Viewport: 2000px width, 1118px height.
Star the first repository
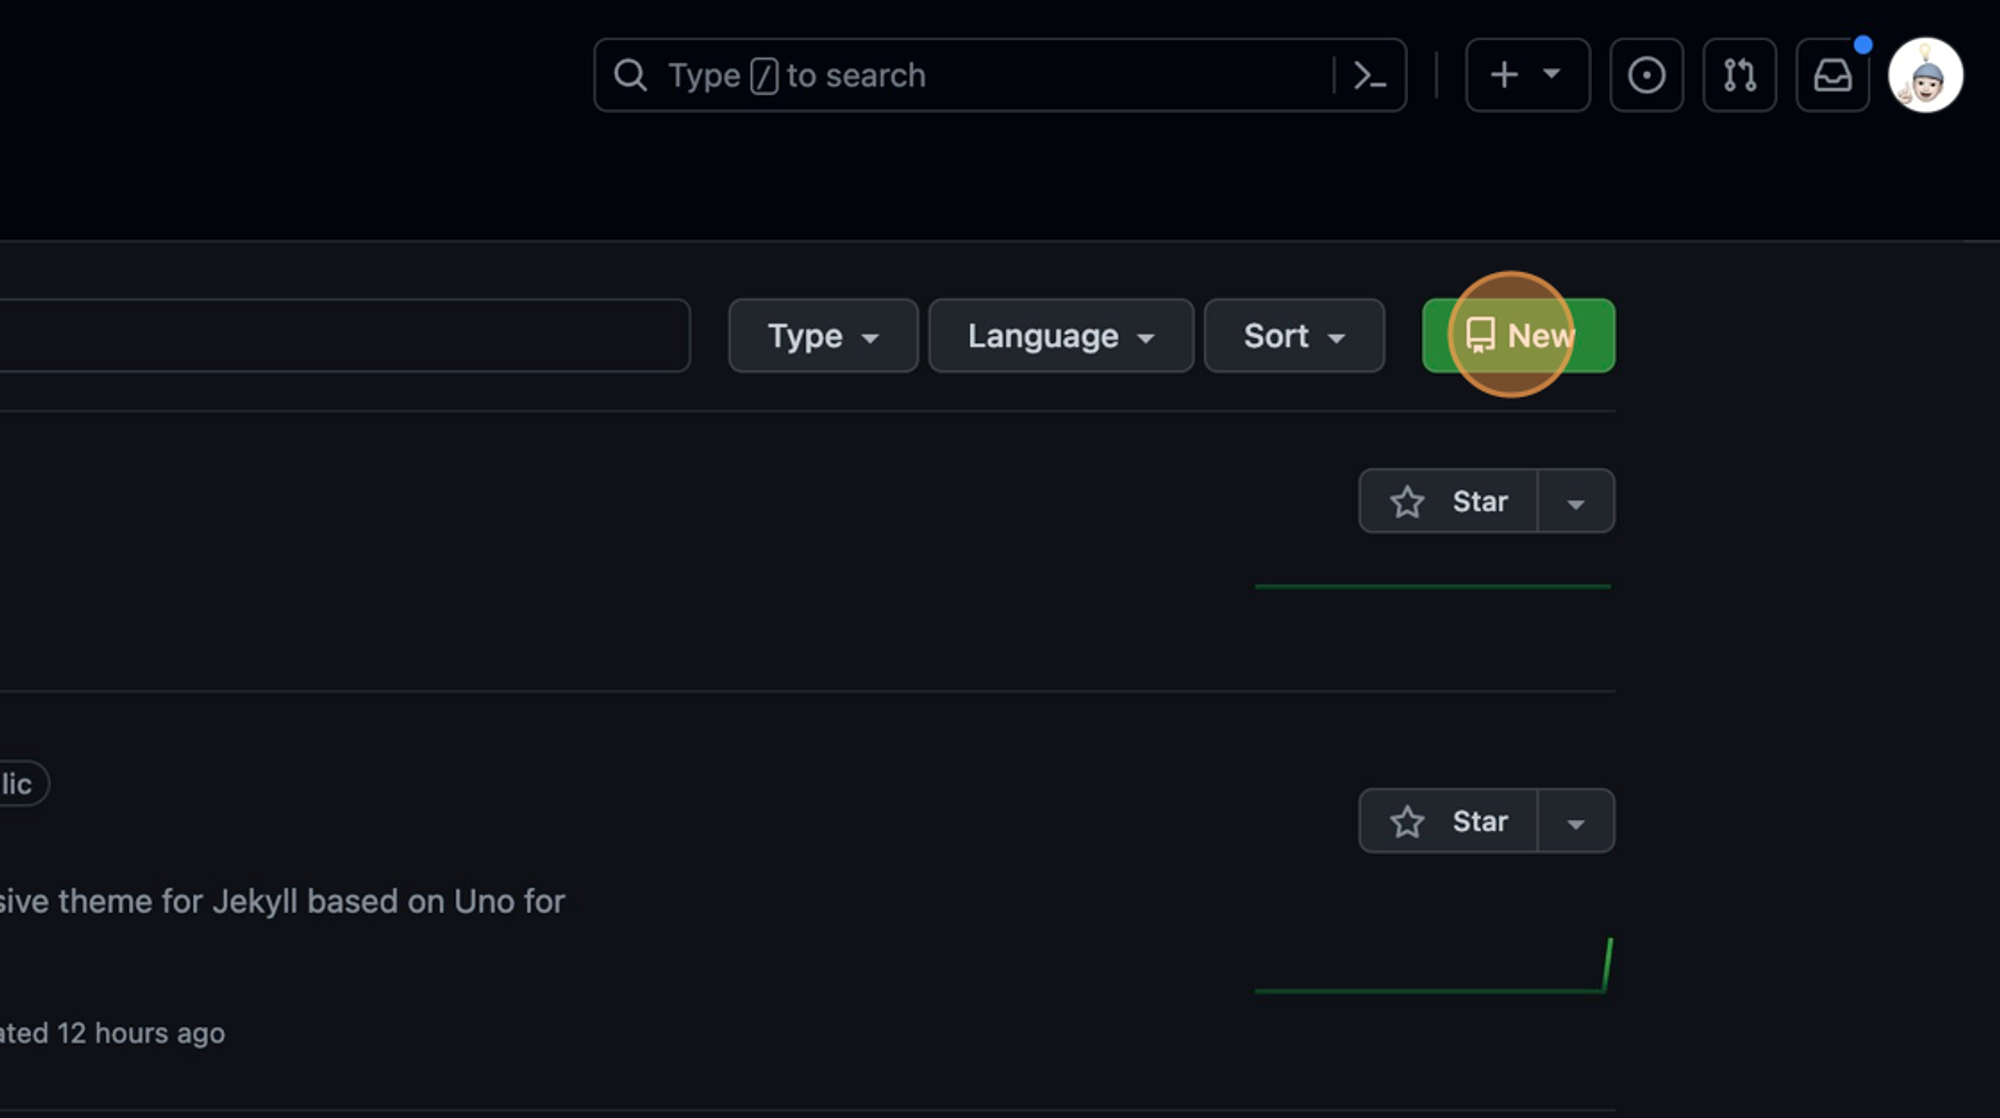pyautogui.click(x=1448, y=501)
